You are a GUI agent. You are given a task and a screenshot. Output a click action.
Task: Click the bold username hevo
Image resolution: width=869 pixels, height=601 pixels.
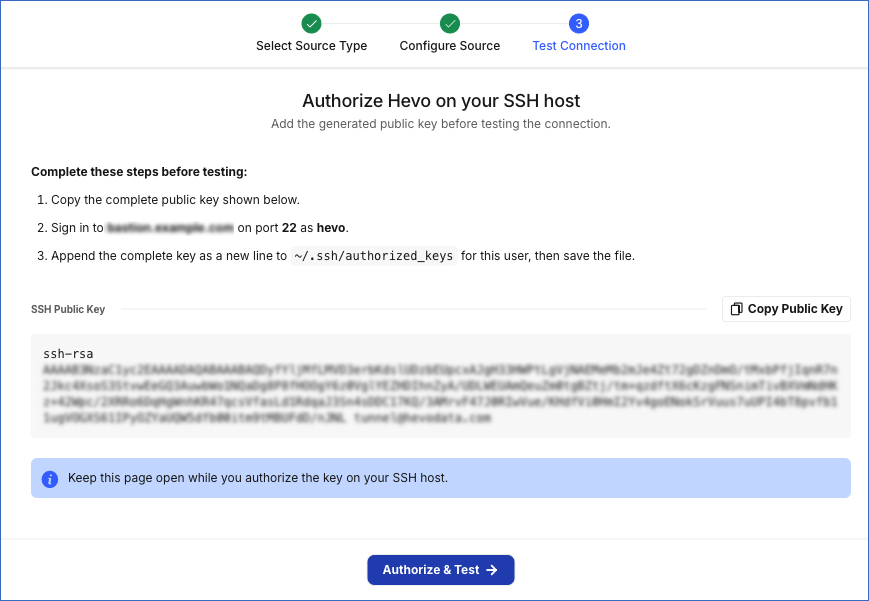(331, 228)
